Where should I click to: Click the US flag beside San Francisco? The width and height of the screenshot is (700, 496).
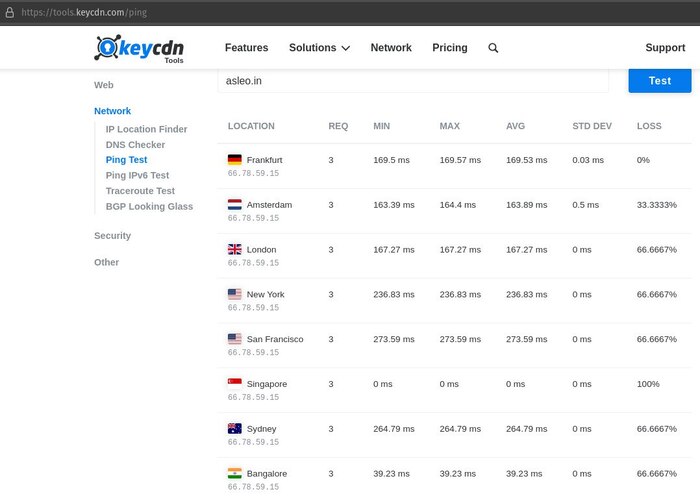coord(235,339)
